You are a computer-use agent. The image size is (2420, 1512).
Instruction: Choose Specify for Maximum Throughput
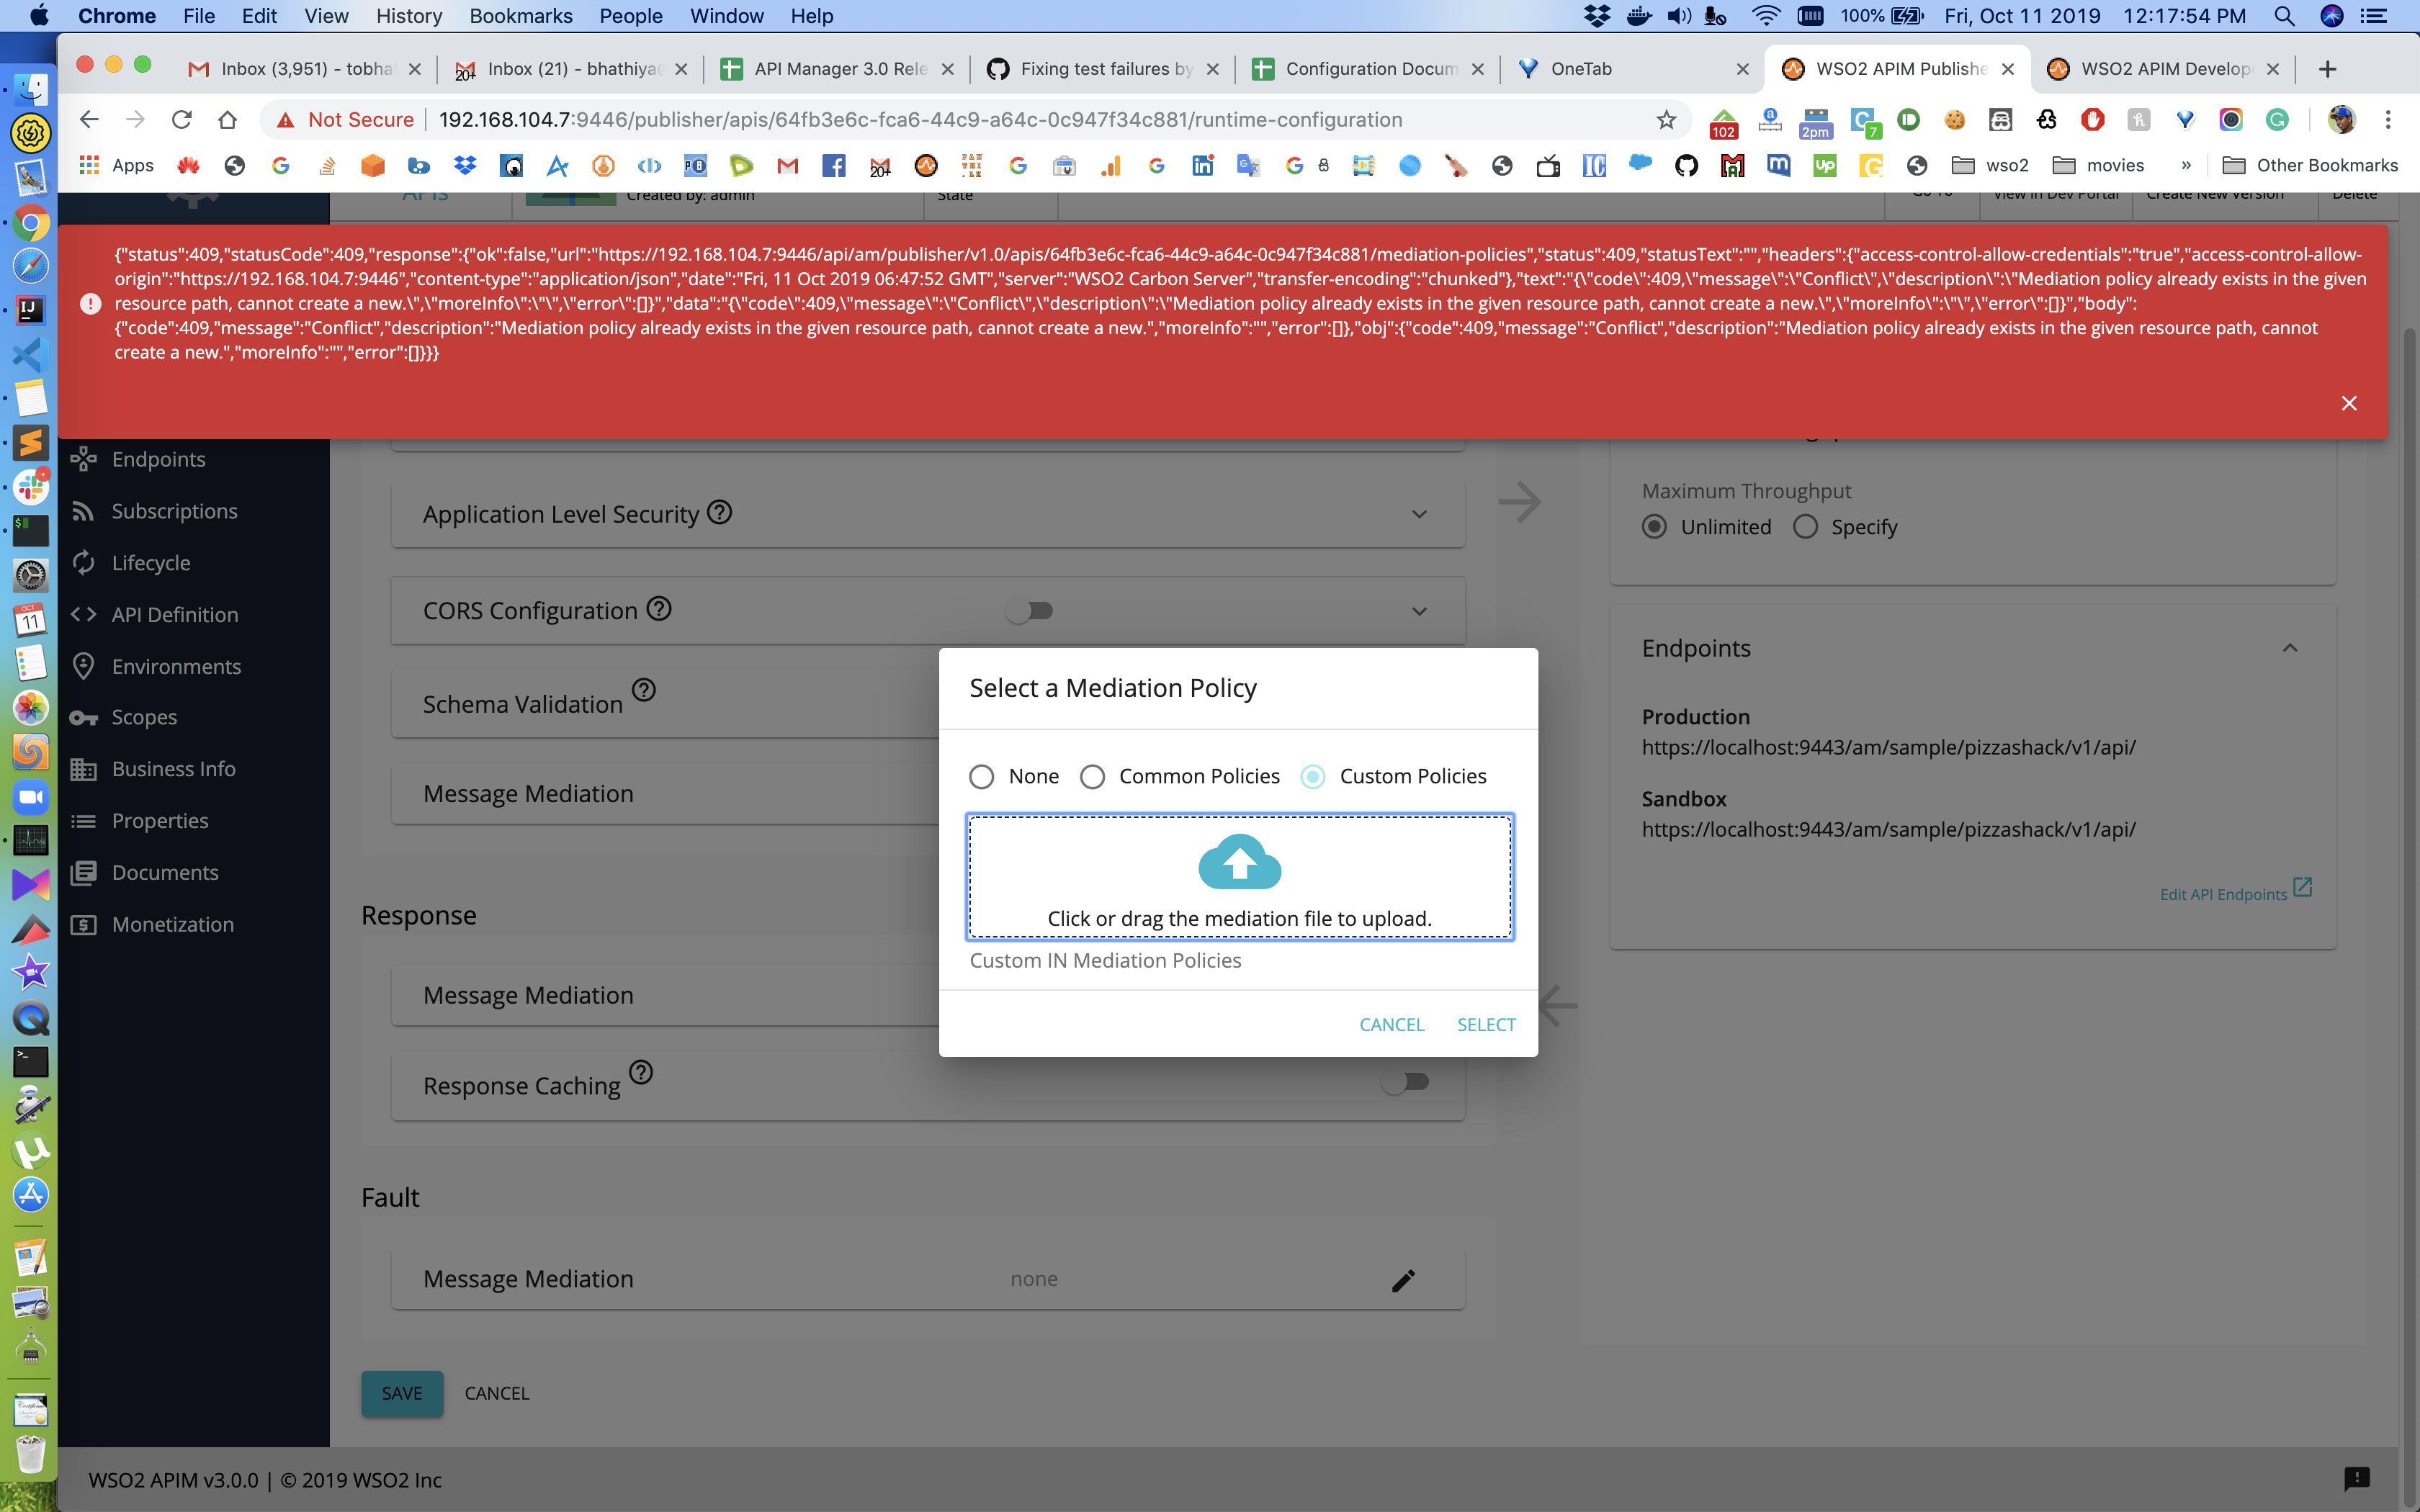click(1805, 527)
